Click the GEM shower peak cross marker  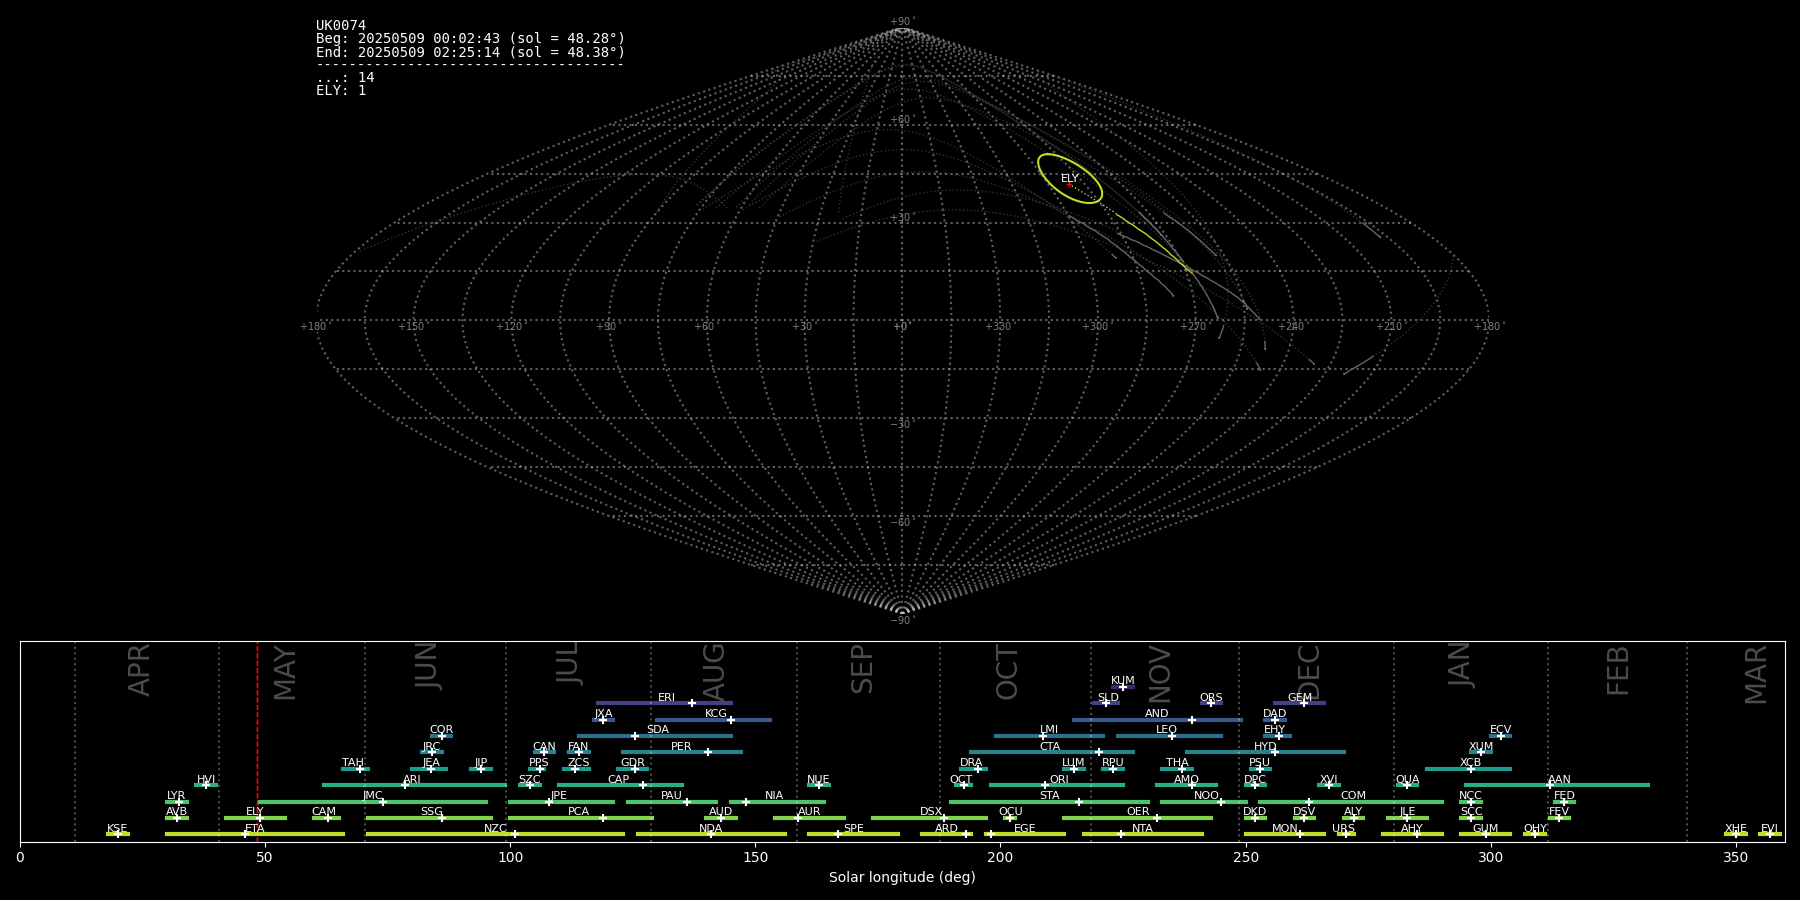point(1303,703)
